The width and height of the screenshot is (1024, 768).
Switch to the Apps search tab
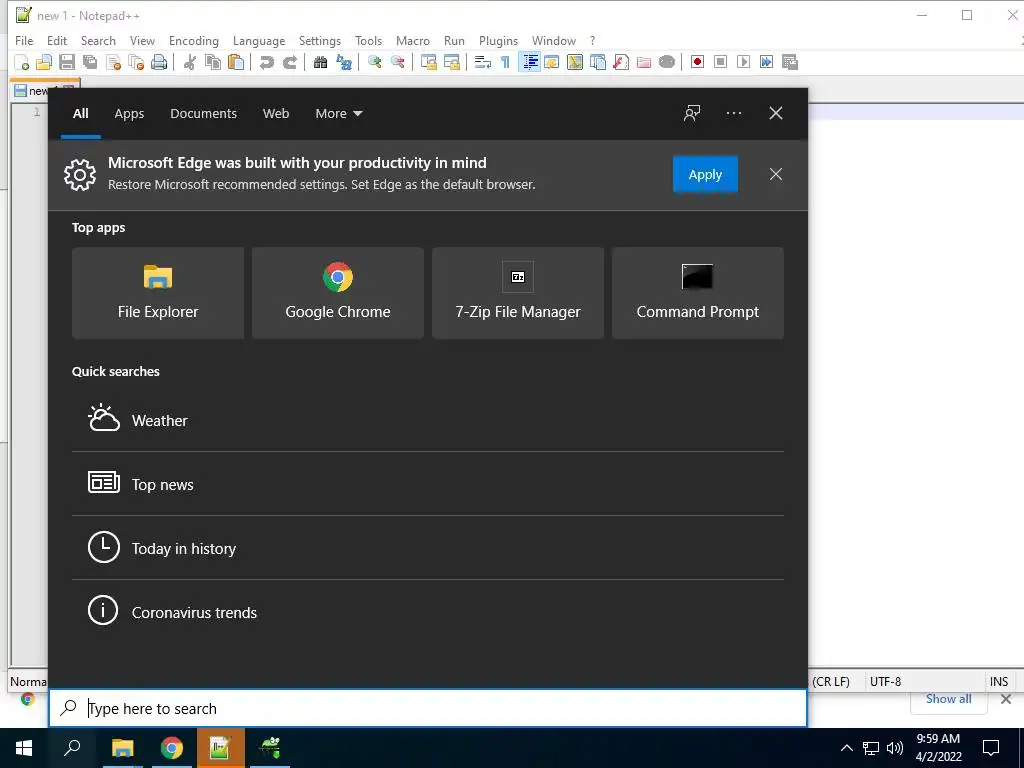[129, 114]
